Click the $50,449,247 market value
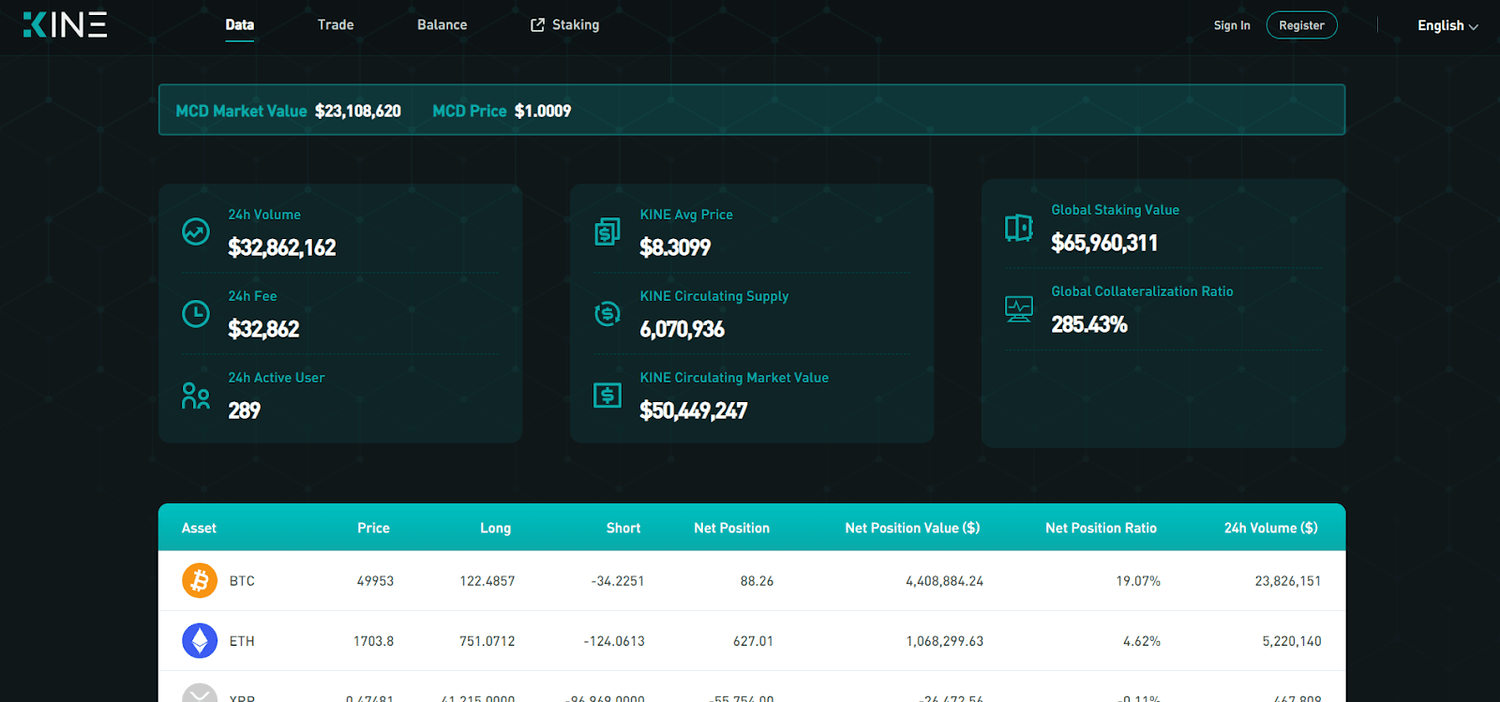Screen dimensions: 1500x702 (x=694, y=411)
